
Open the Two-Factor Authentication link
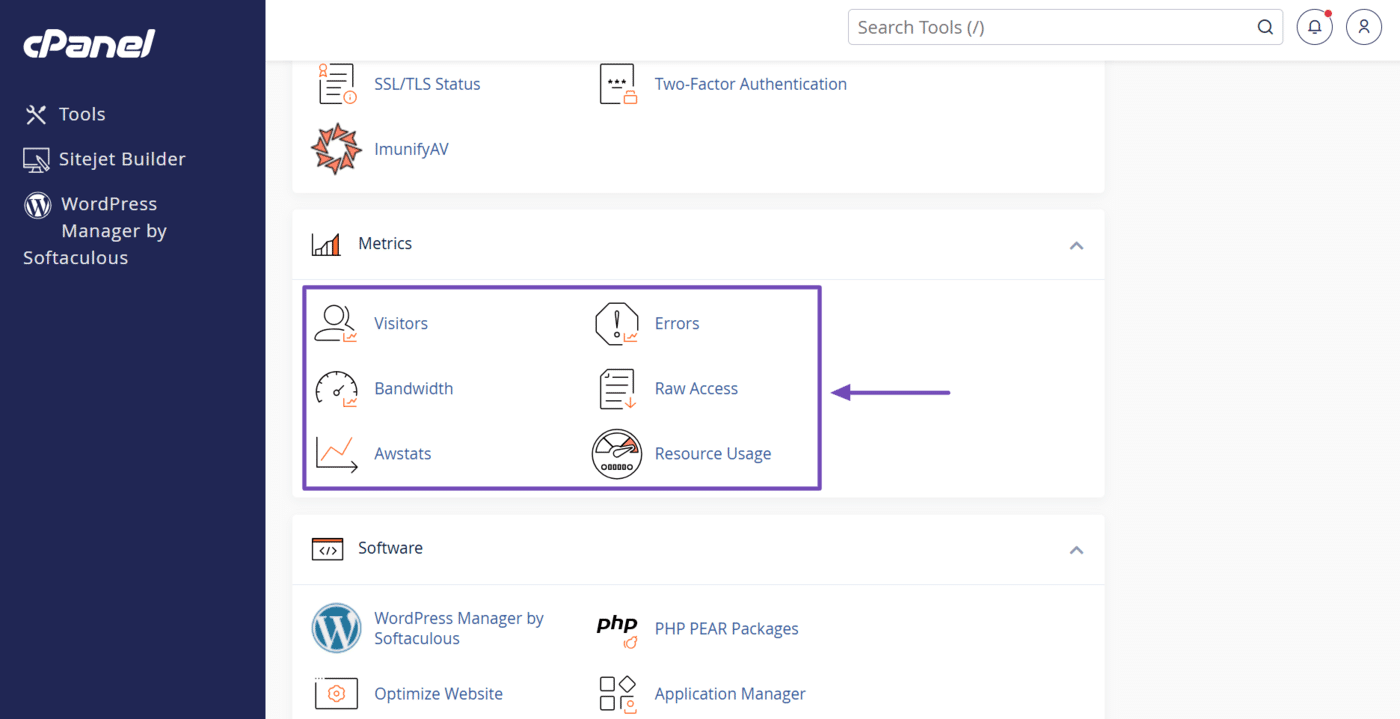(750, 84)
